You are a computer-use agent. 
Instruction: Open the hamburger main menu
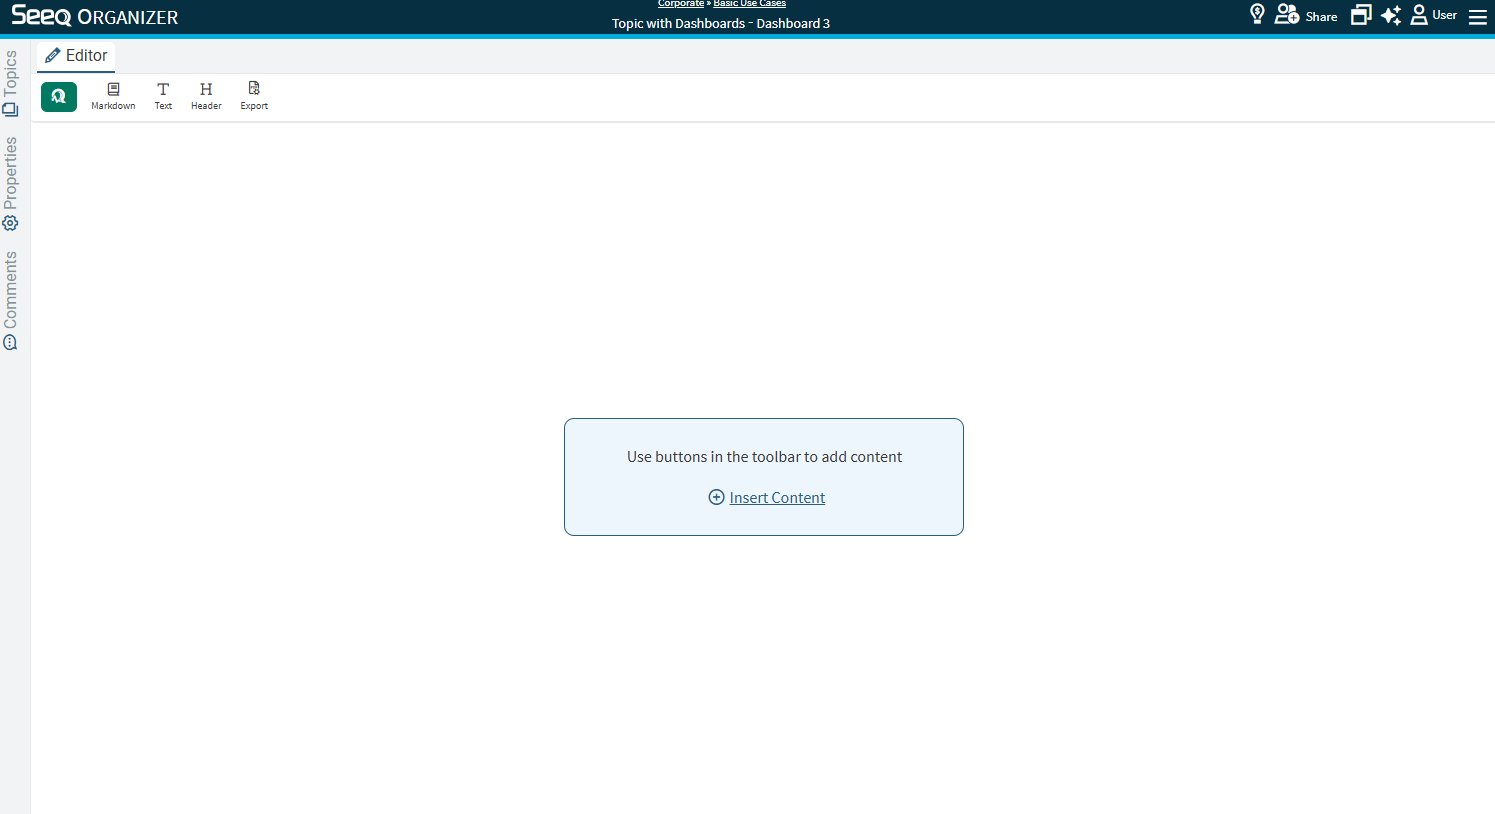(1477, 17)
